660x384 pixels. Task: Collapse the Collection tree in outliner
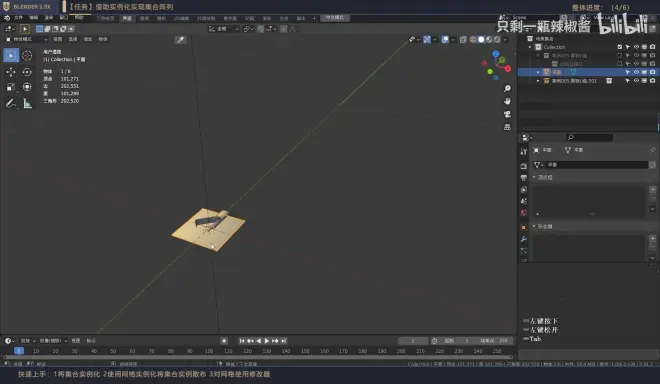[530, 47]
